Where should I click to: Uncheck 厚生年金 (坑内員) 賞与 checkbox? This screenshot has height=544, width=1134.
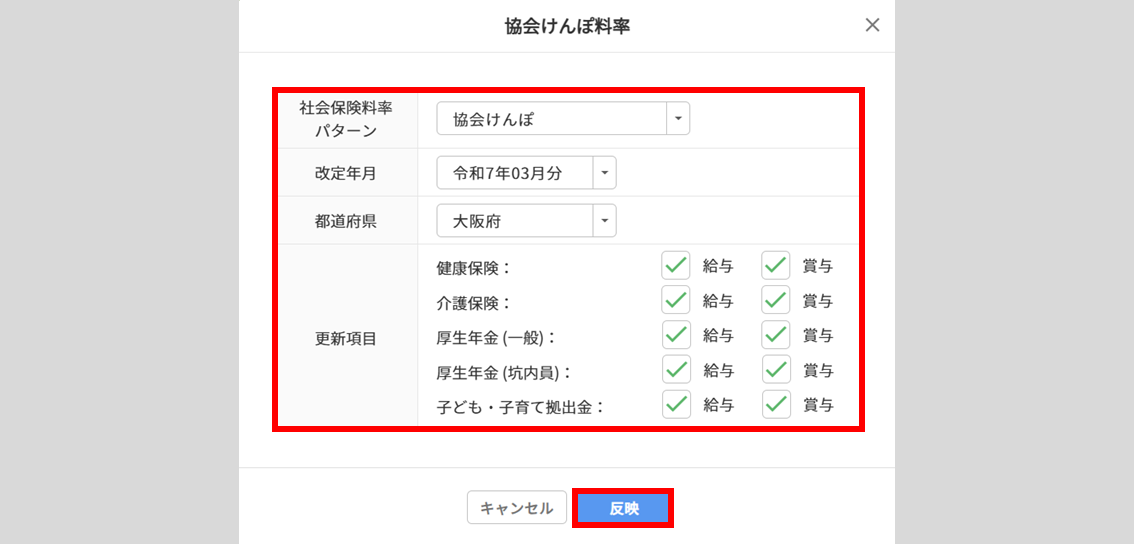pyautogui.click(x=776, y=369)
